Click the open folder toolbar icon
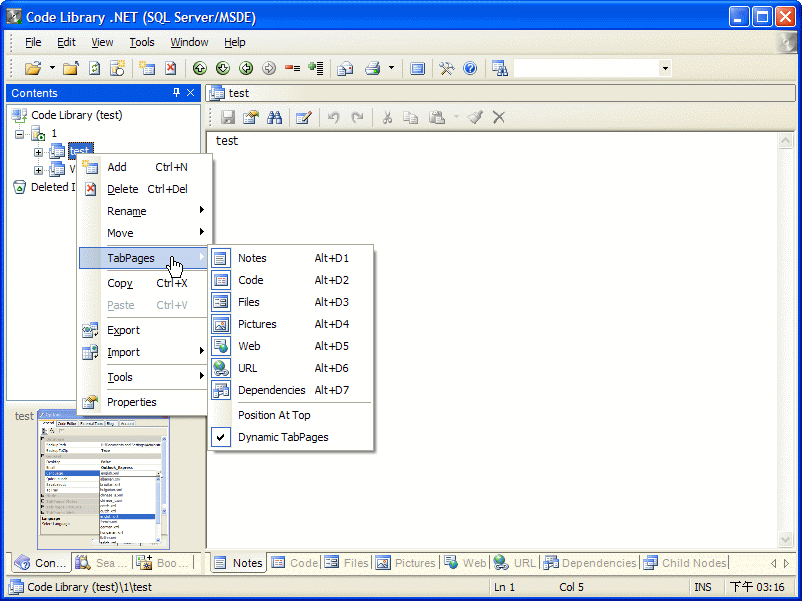Screen dimensions: 802x601 (x=33, y=68)
